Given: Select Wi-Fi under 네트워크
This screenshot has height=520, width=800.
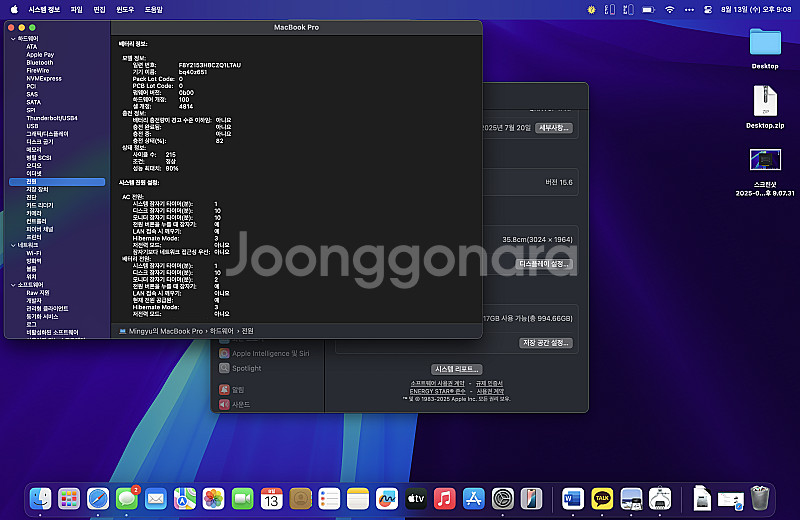Looking at the screenshot, I should tap(34, 253).
